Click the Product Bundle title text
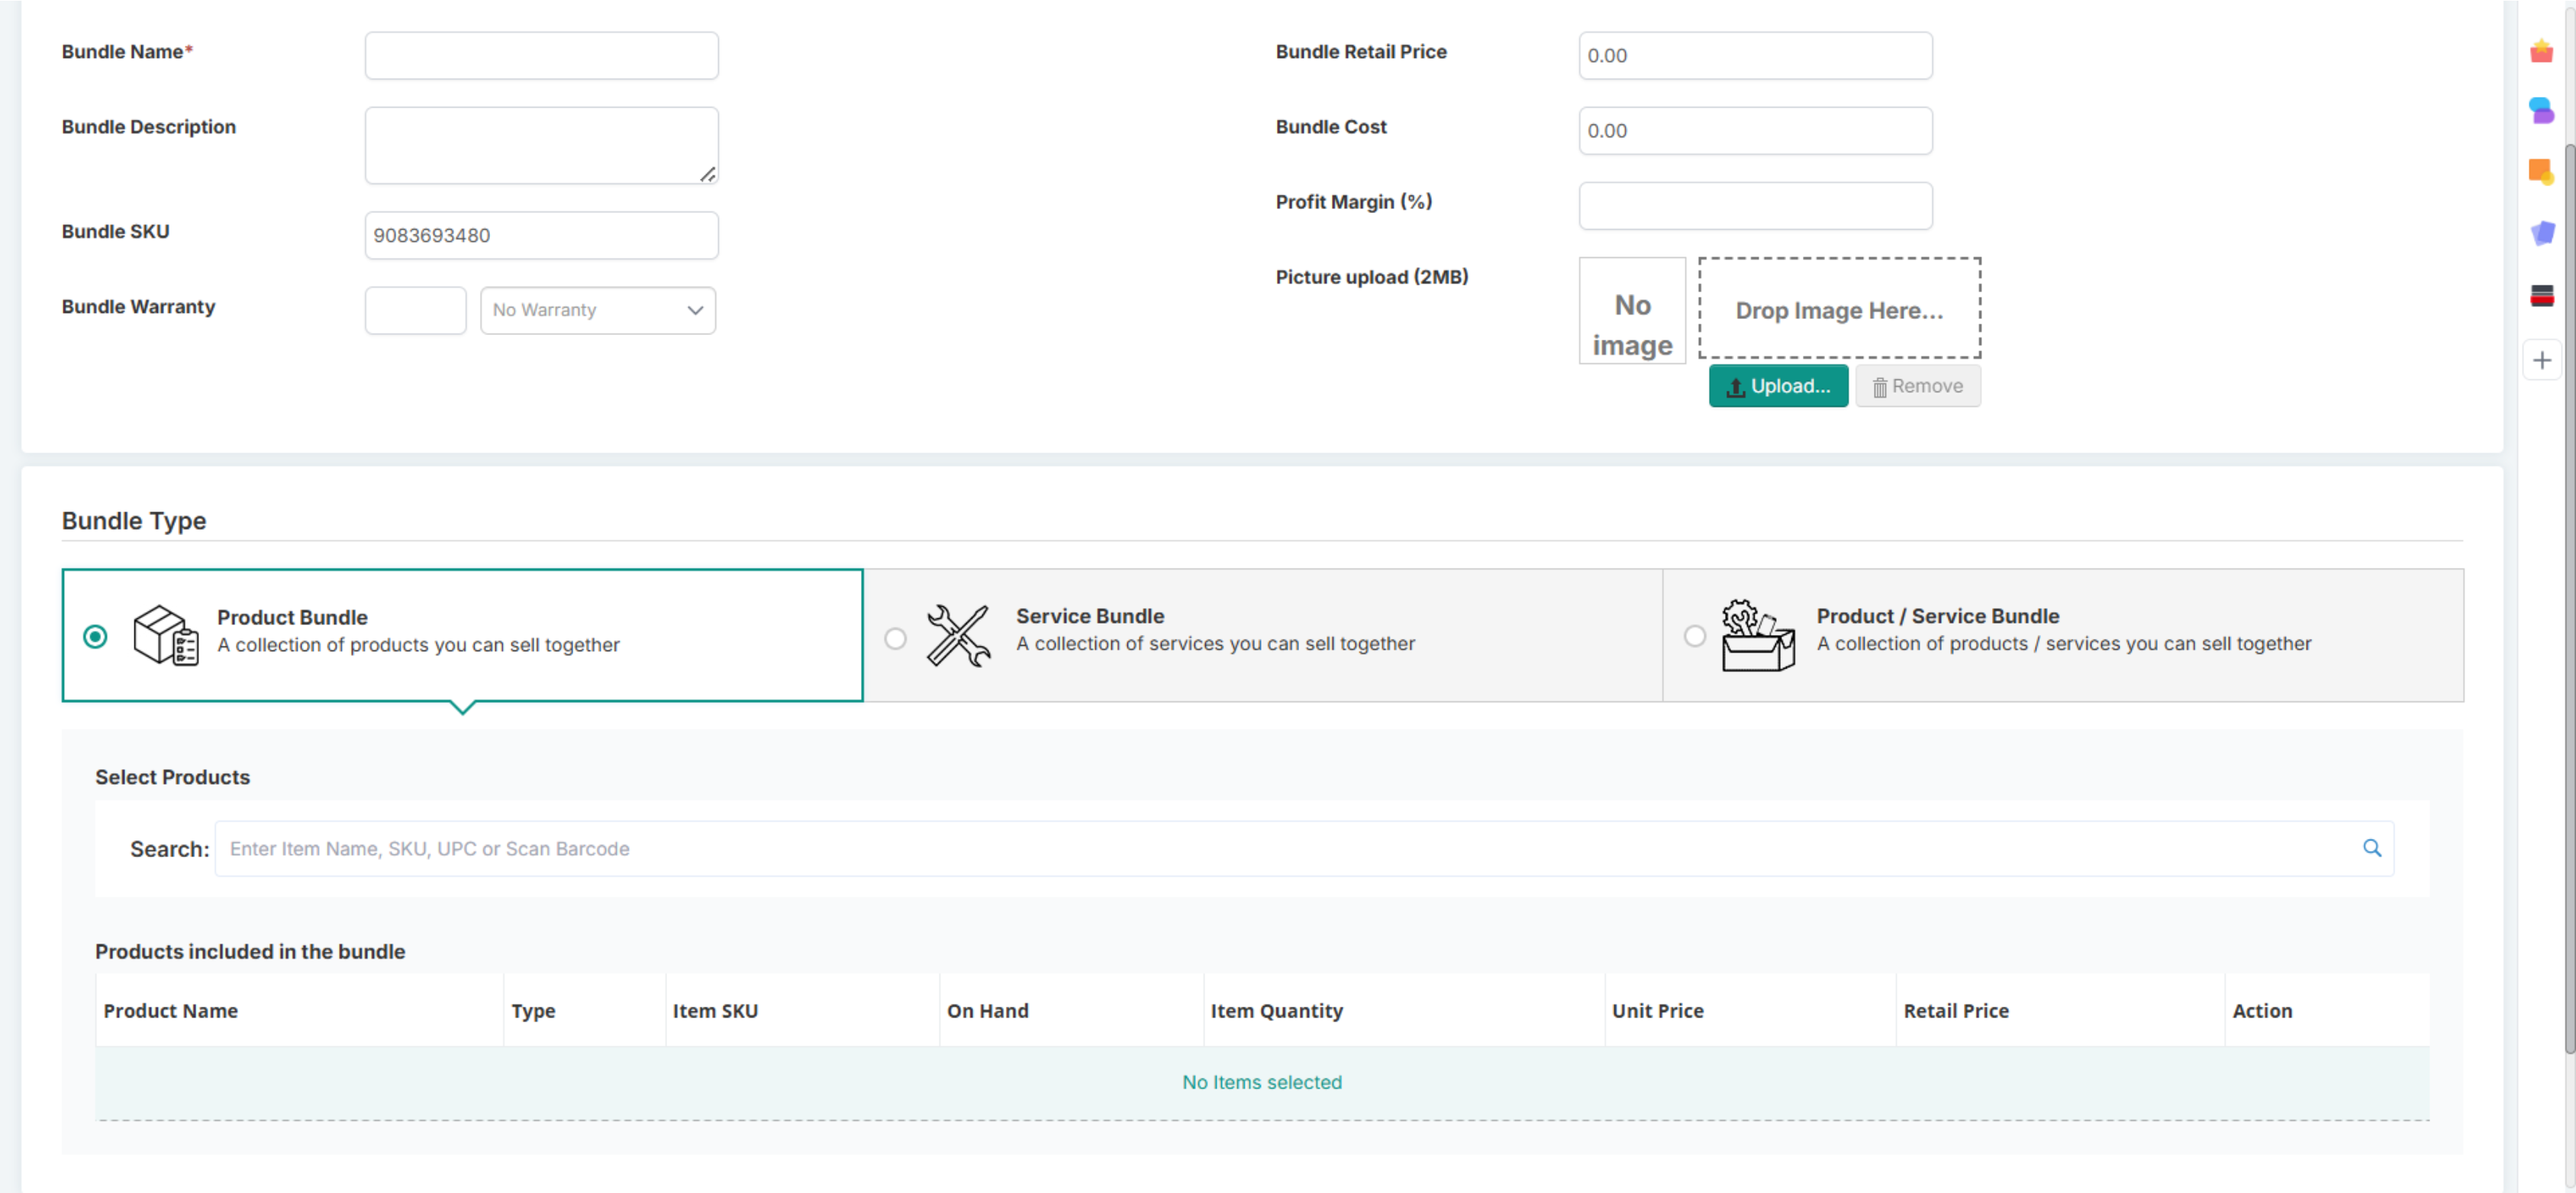The width and height of the screenshot is (2576, 1193). point(292,617)
